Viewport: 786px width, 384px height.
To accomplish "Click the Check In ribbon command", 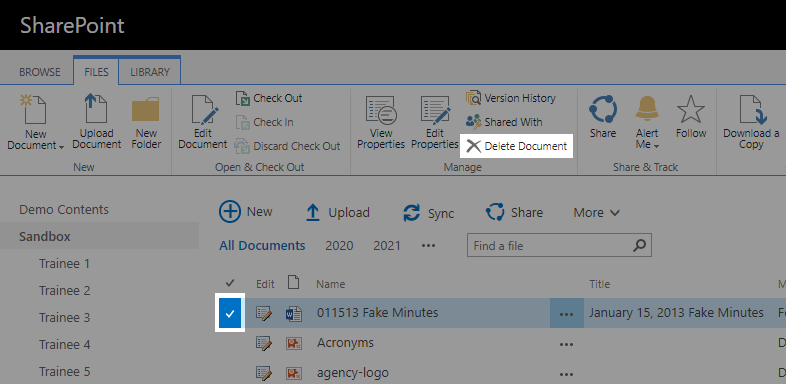I will (265, 122).
